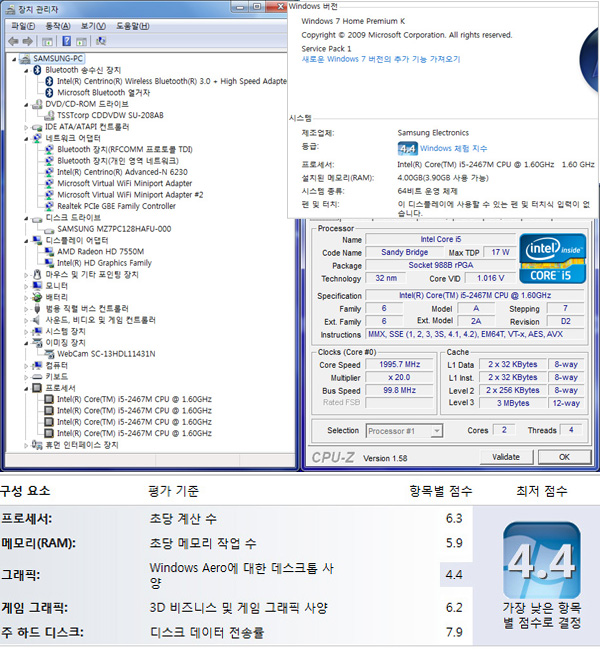600x650 pixels.
Task: Click the Specification field in CPU-Z
Action: 475,295
